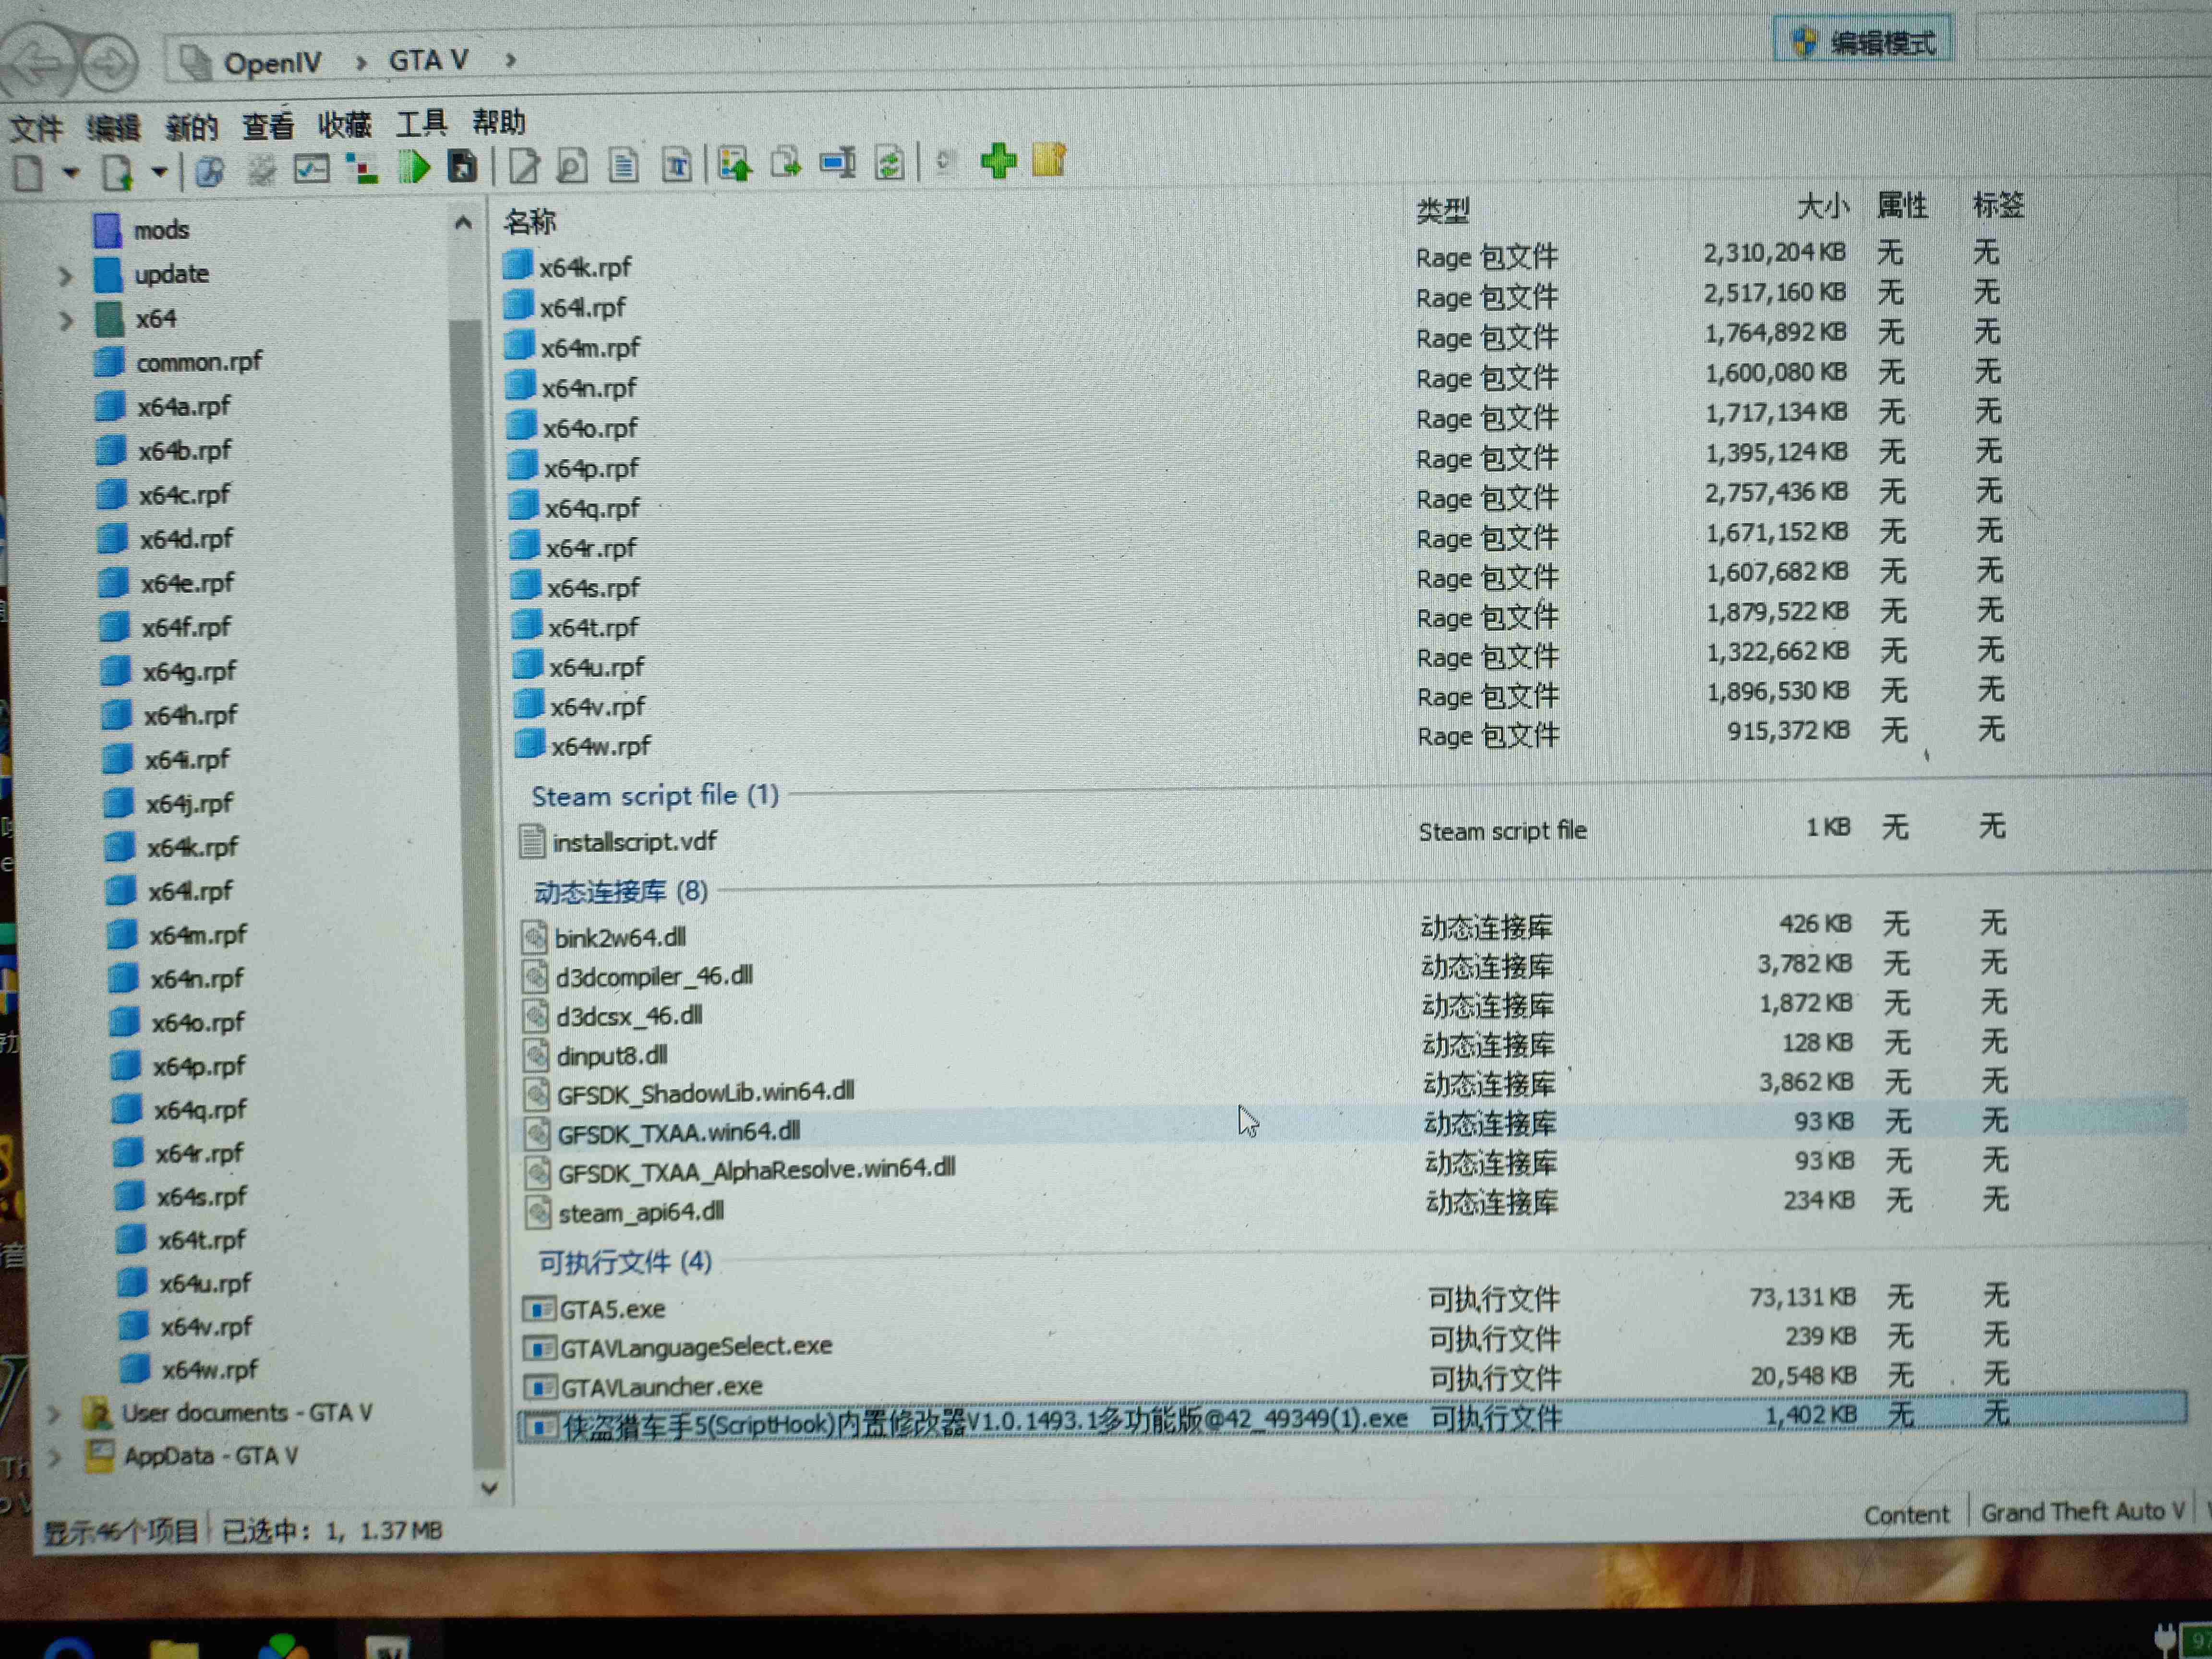This screenshot has height=1659, width=2212.
Task: Go back with the left arrow button
Action: pos(37,63)
